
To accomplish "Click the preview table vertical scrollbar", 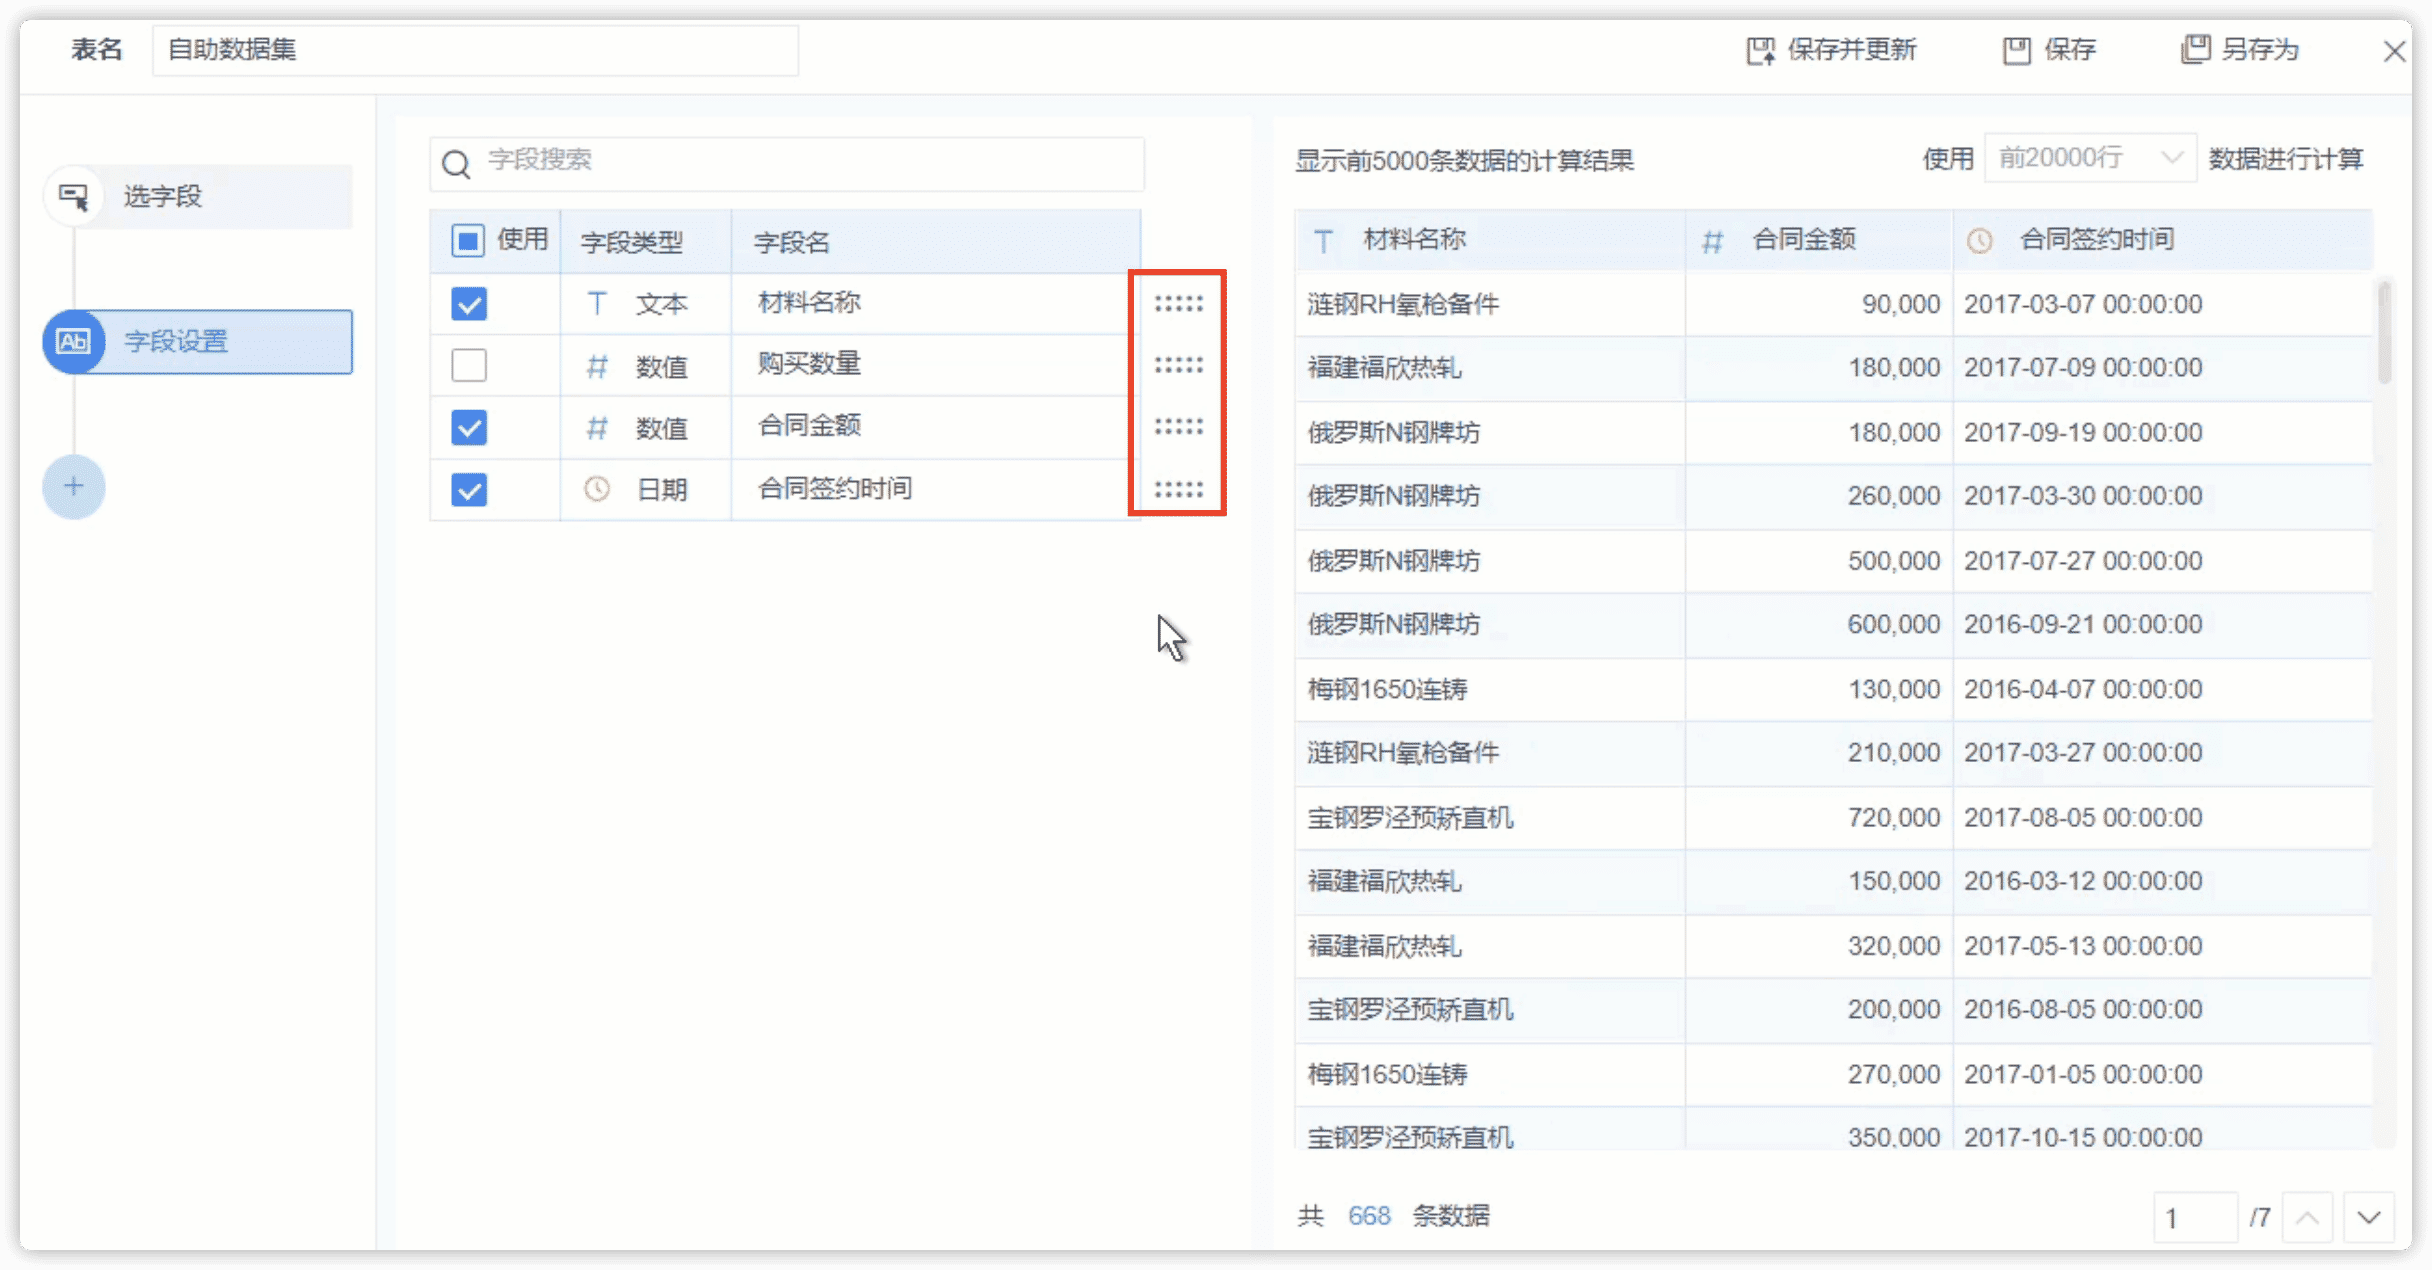I will click(2384, 333).
